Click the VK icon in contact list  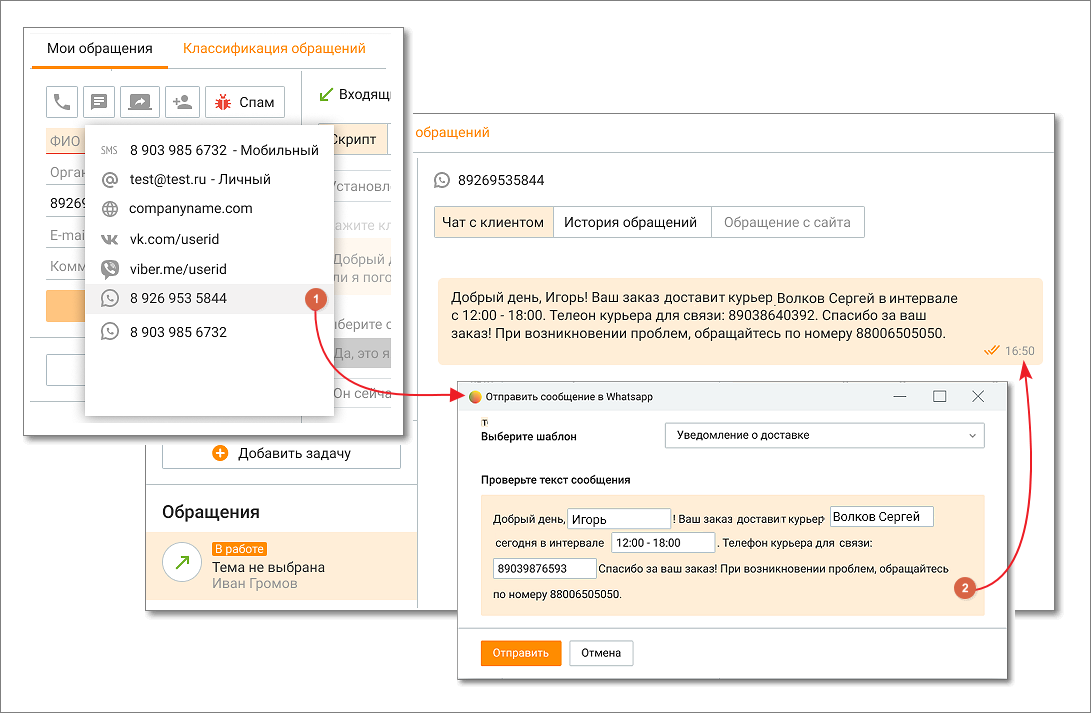110,239
